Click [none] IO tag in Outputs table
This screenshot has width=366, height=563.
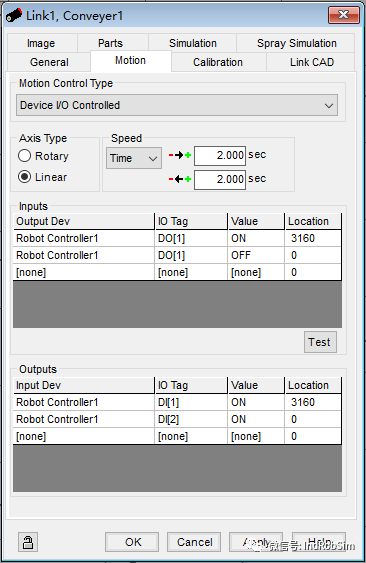pos(191,436)
